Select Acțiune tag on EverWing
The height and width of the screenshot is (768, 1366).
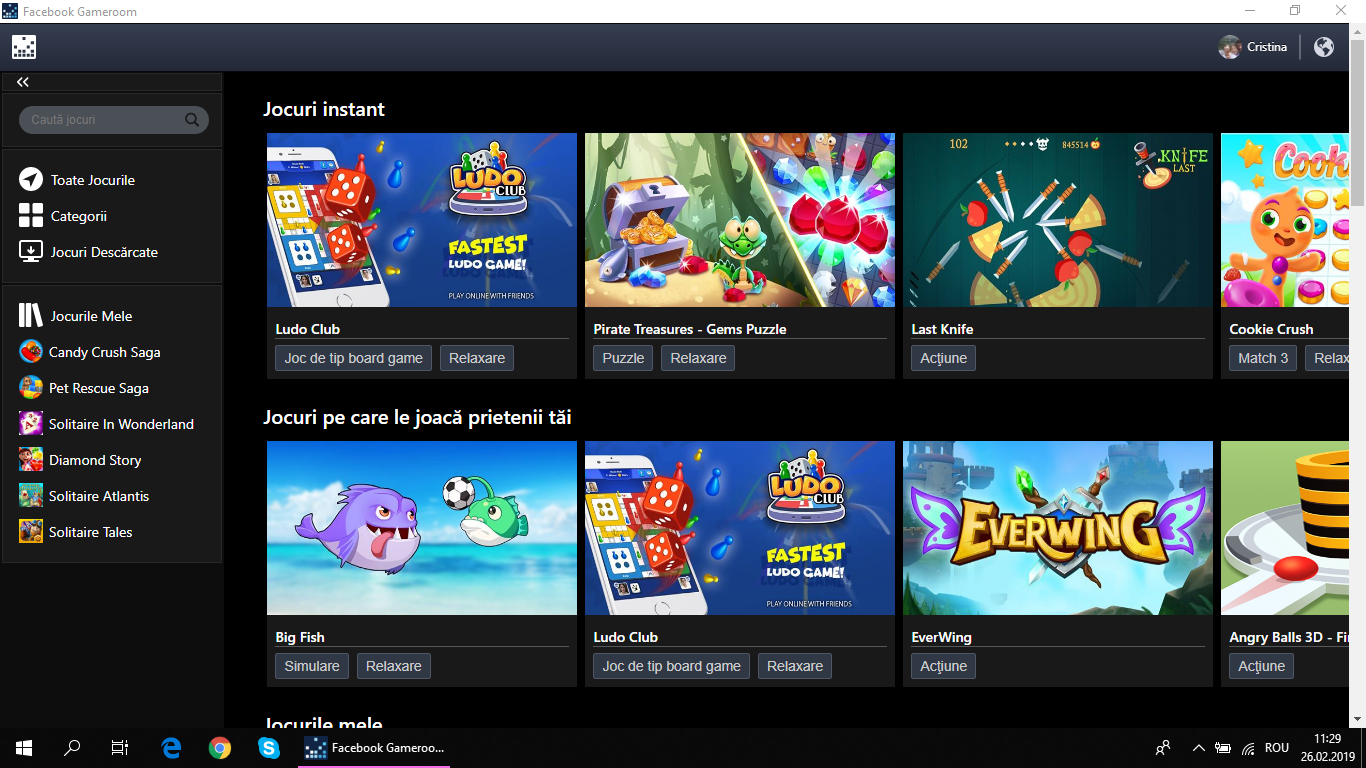point(943,666)
